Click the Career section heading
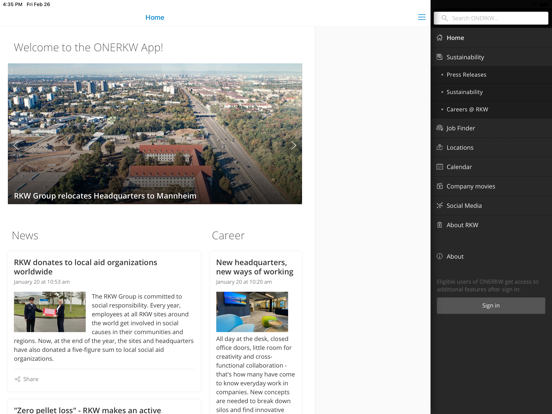 click(228, 236)
